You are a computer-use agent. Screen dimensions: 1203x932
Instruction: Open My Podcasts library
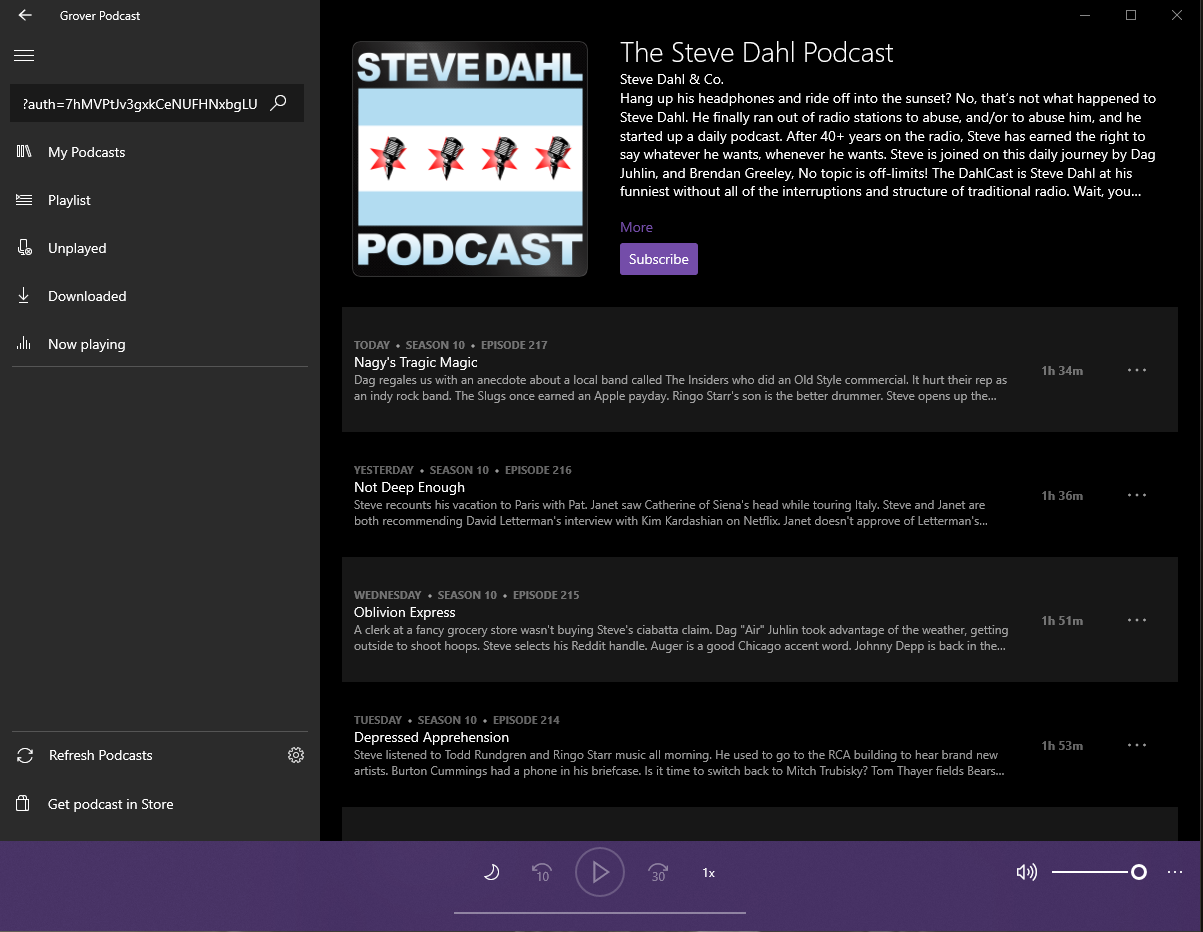[160, 152]
